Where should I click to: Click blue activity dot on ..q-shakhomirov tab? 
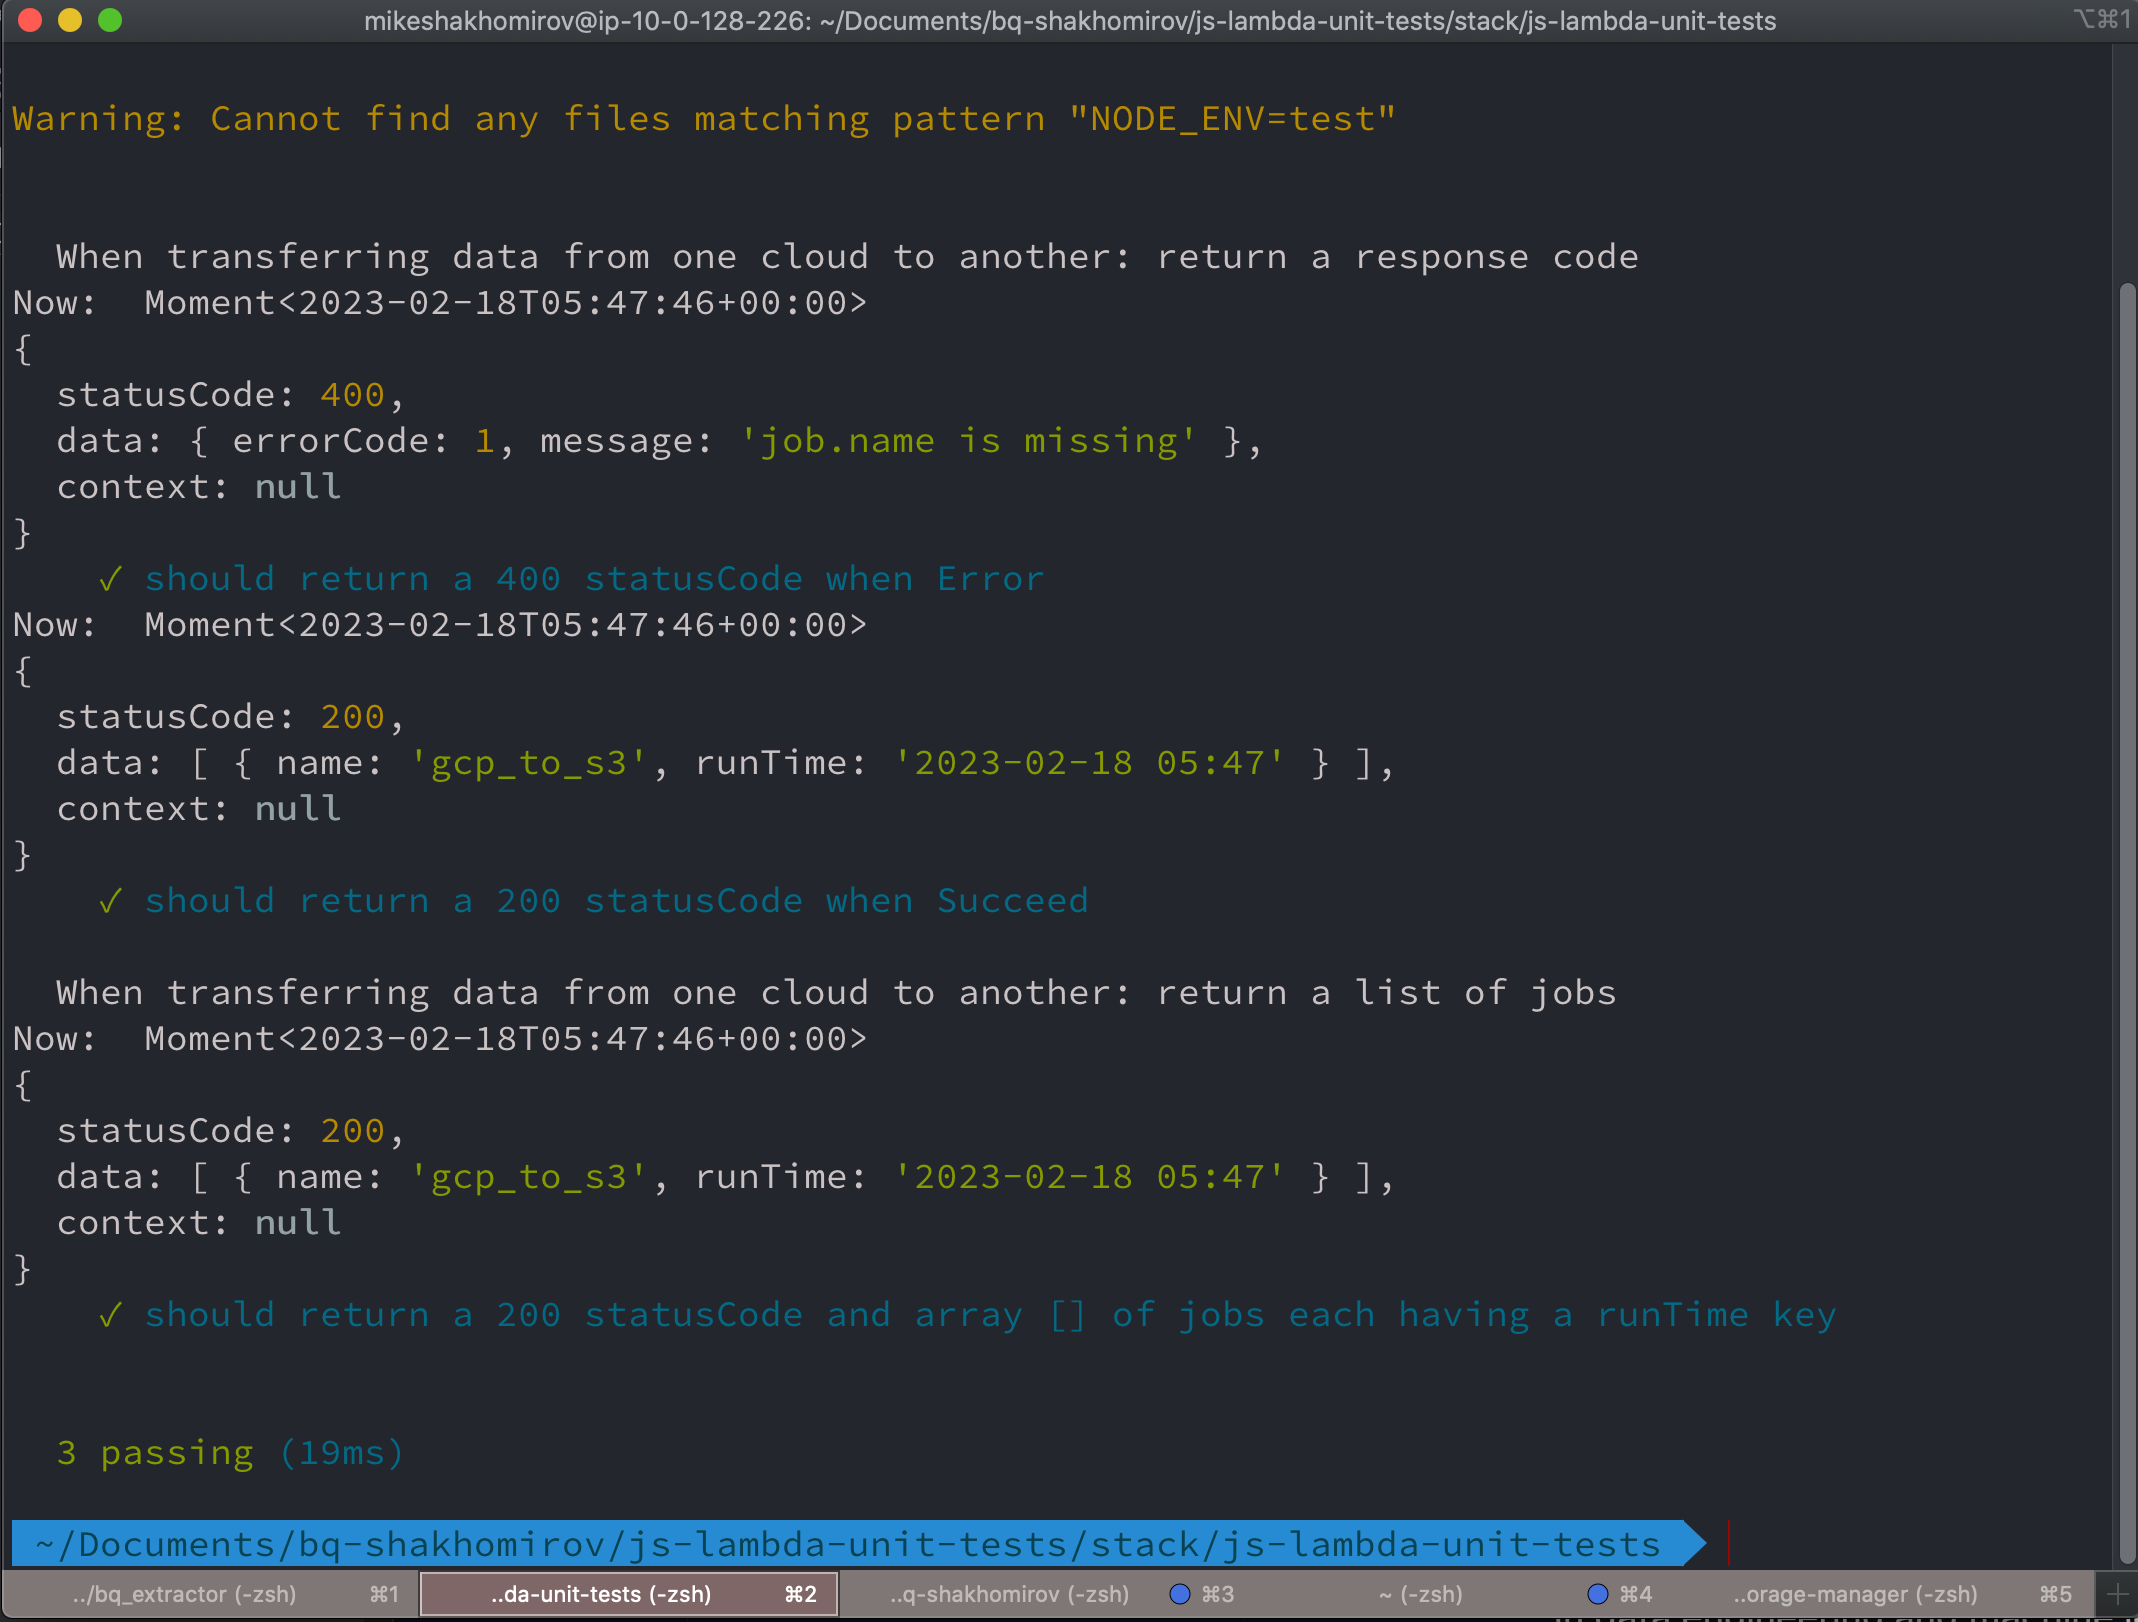(x=1180, y=1594)
